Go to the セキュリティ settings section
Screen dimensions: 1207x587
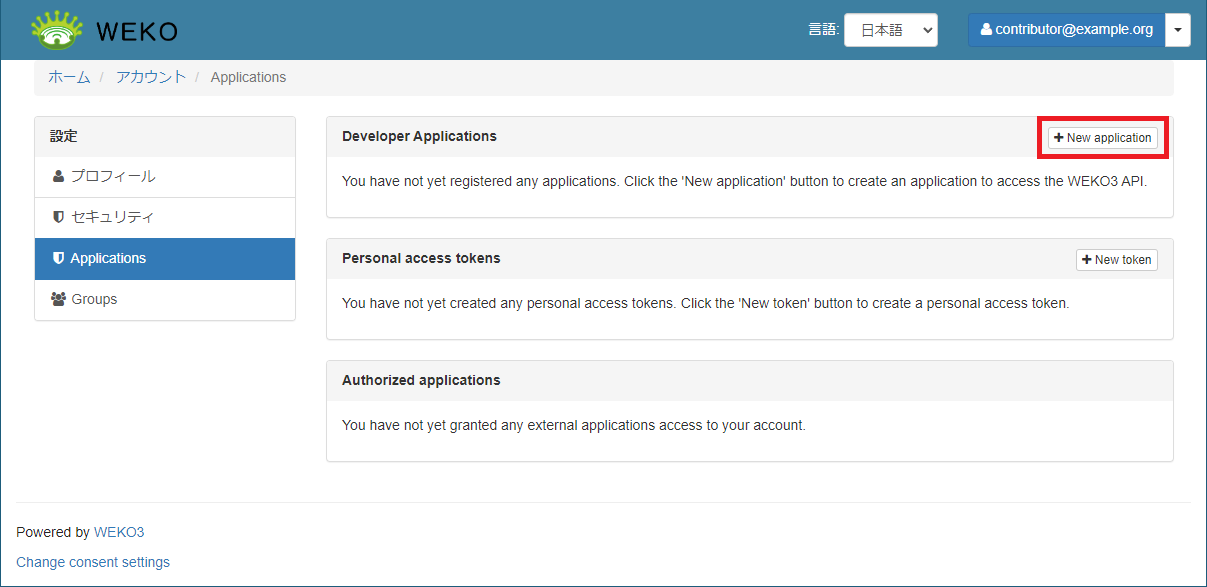(112, 217)
